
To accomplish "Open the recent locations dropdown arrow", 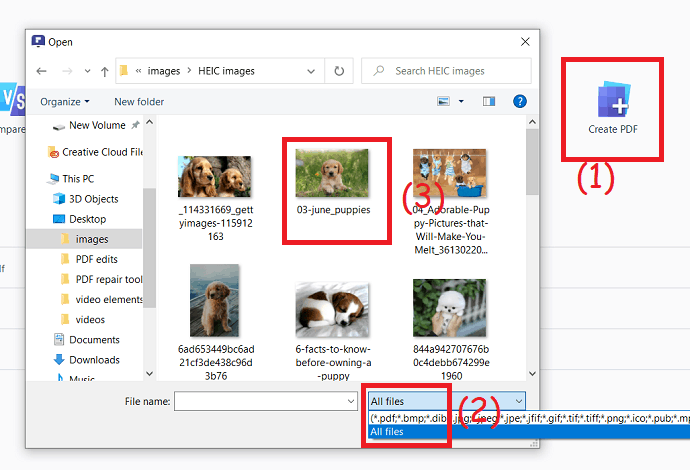I will tap(87, 71).
